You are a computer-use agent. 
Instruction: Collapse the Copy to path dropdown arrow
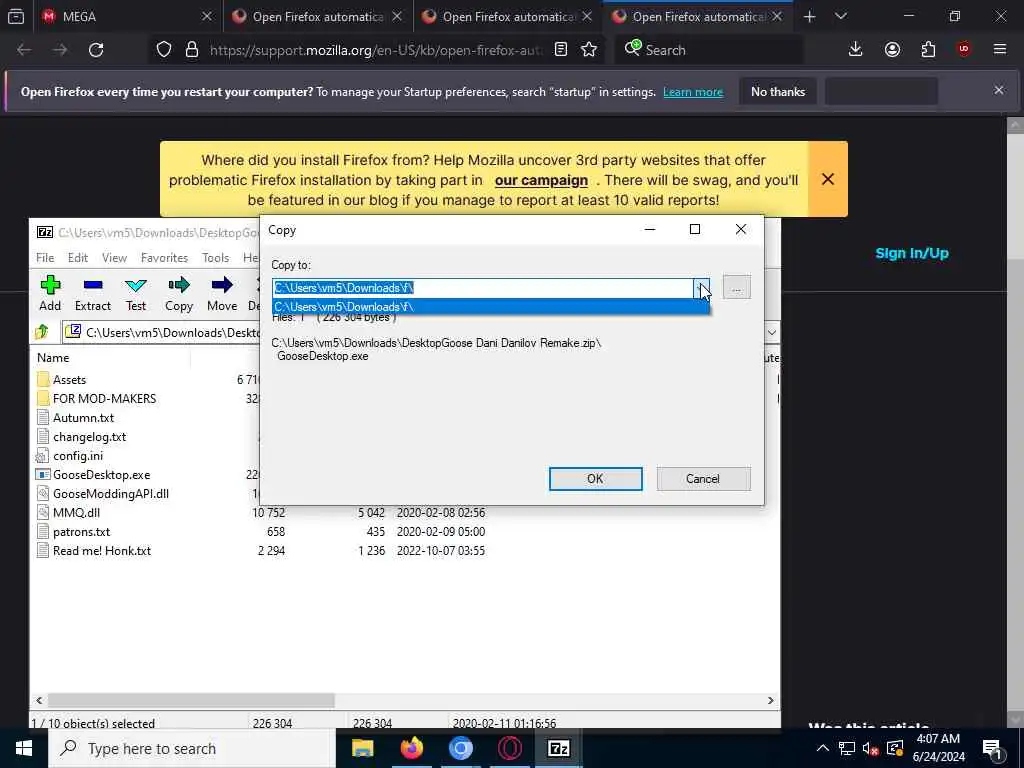[x=701, y=287]
